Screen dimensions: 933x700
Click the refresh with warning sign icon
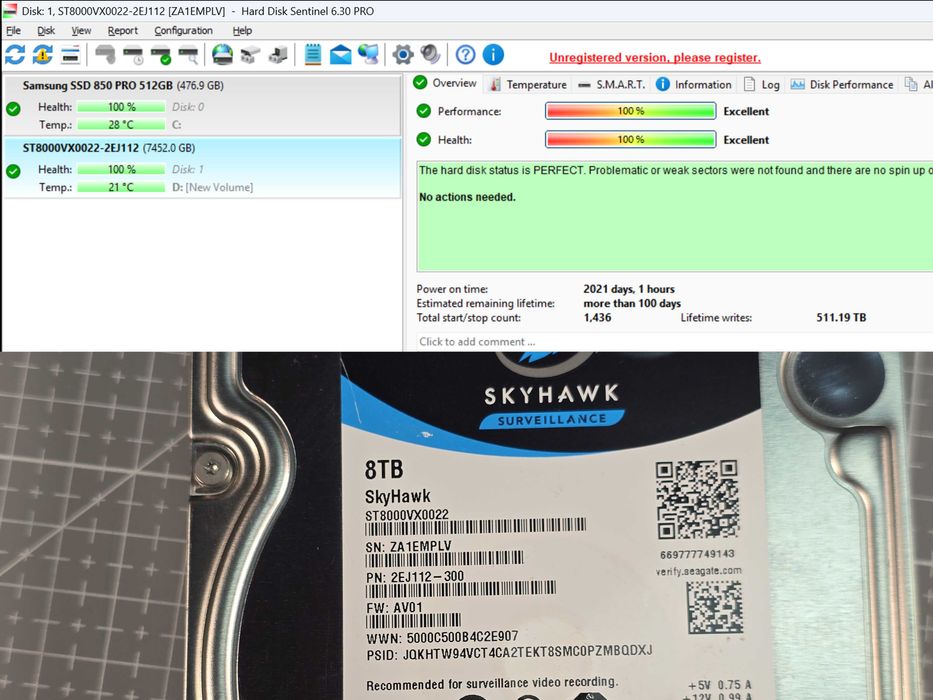coord(42,55)
